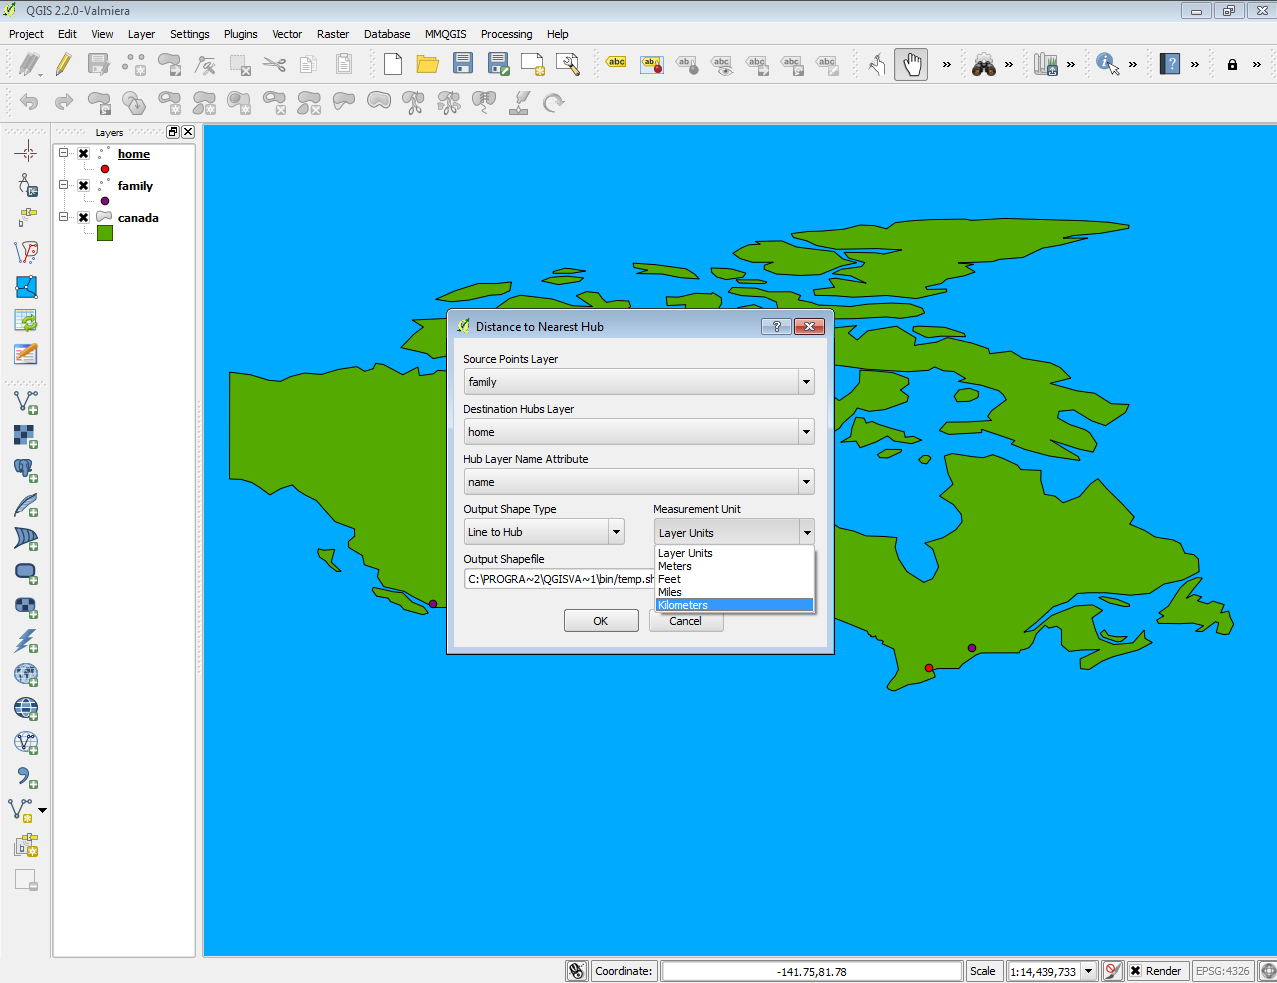Open the Source Points Layer dropdown
1277x983 pixels.
805,381
